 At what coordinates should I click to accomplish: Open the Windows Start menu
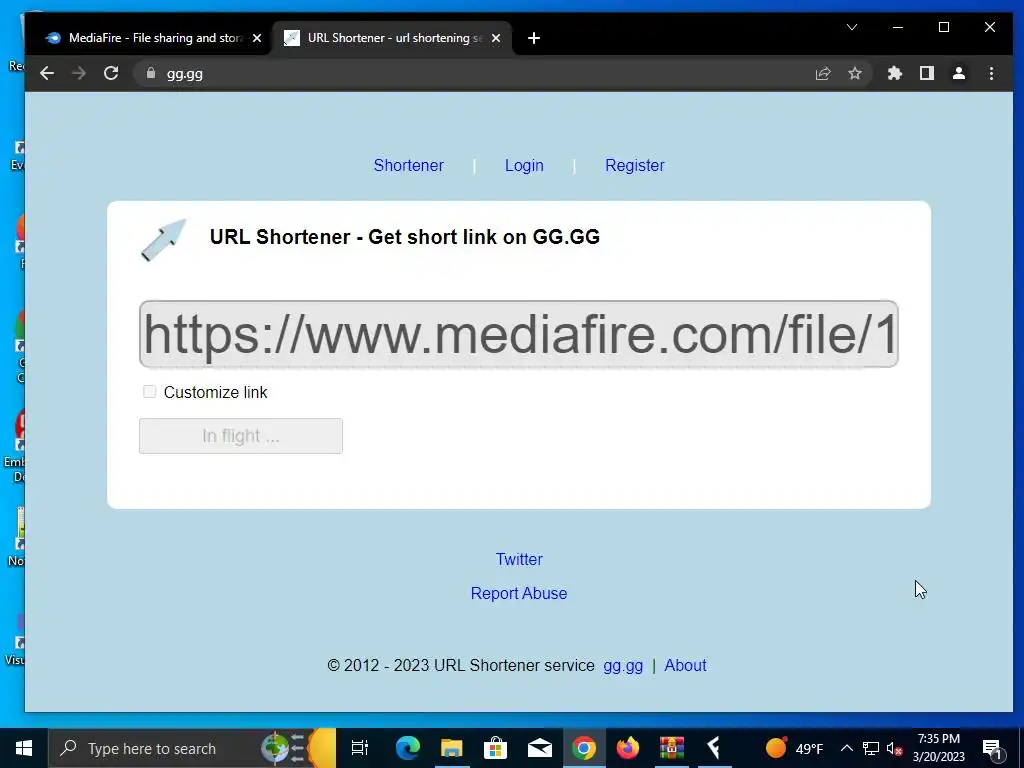pos(24,748)
